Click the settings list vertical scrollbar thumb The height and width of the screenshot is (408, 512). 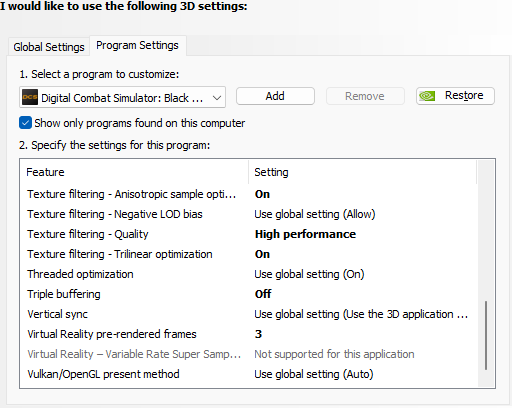(x=486, y=335)
